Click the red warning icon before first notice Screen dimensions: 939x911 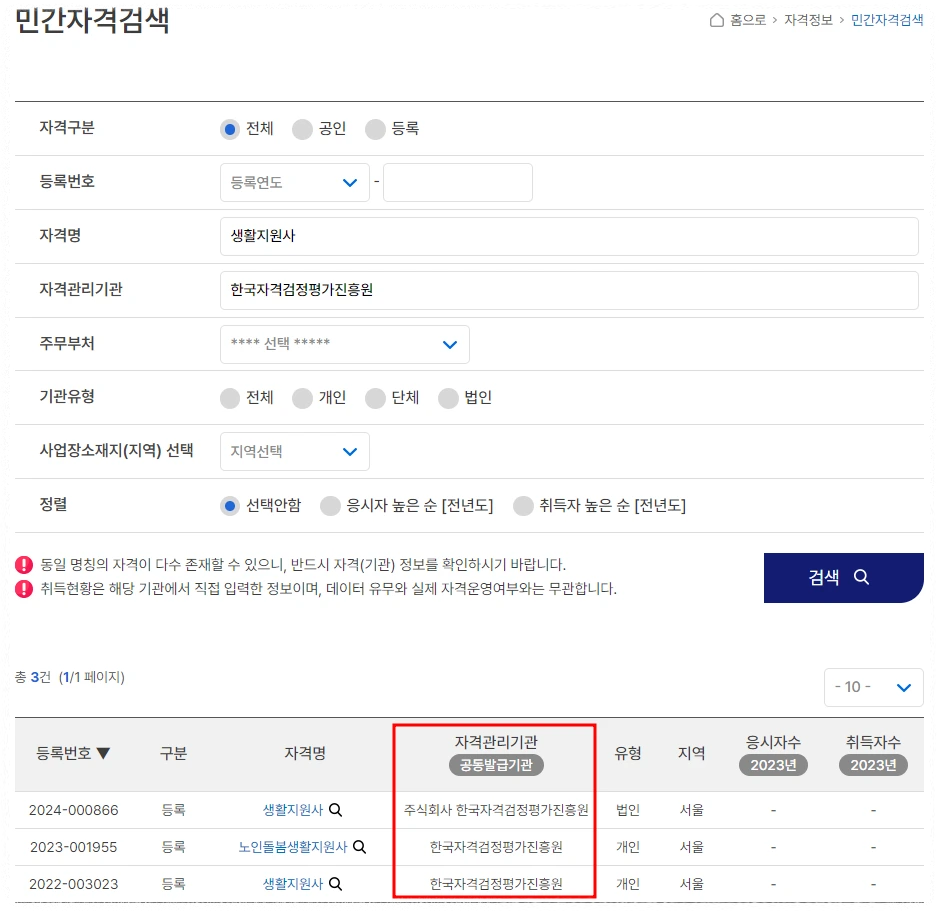click(x=23, y=563)
